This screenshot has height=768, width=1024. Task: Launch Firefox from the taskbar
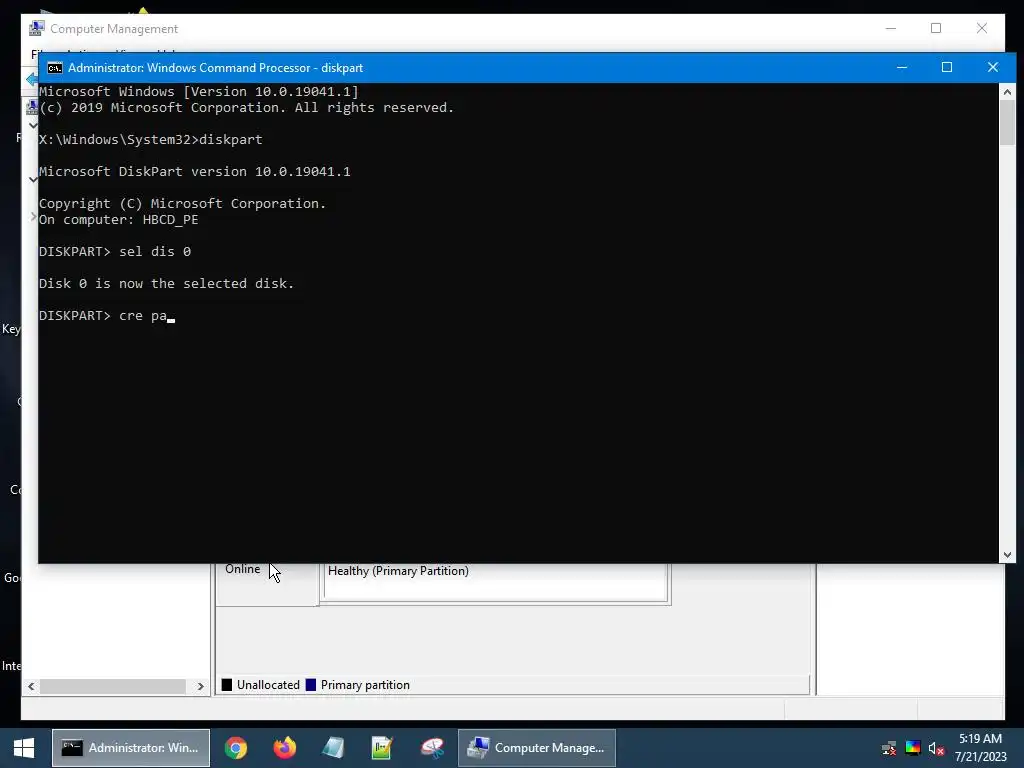pos(284,748)
